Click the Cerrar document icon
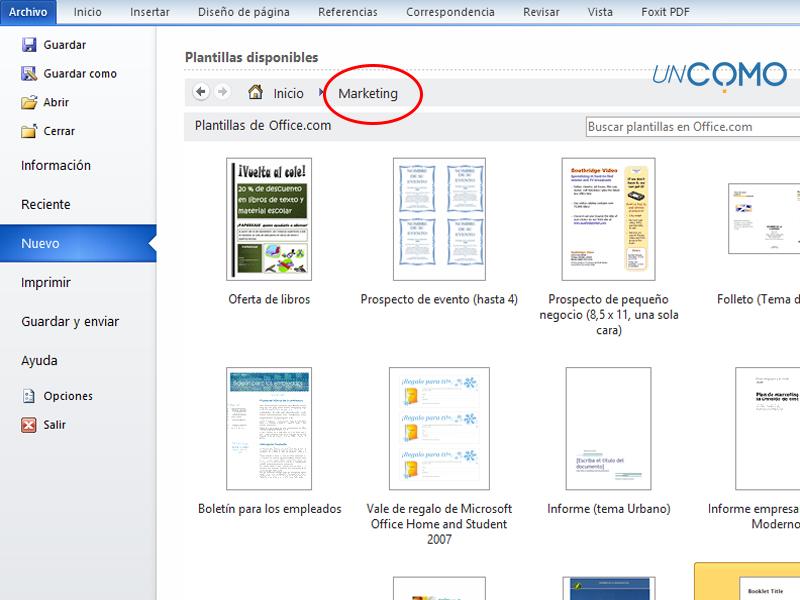The width and height of the screenshot is (800, 600). click(29, 131)
